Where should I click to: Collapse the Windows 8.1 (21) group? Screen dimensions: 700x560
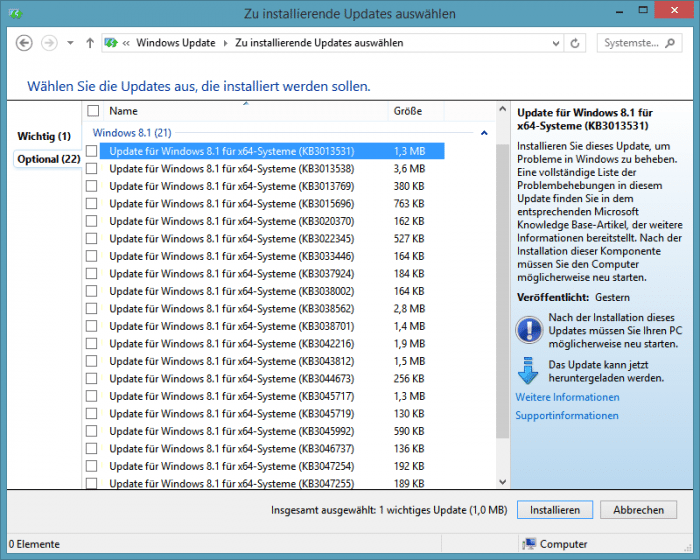484,133
